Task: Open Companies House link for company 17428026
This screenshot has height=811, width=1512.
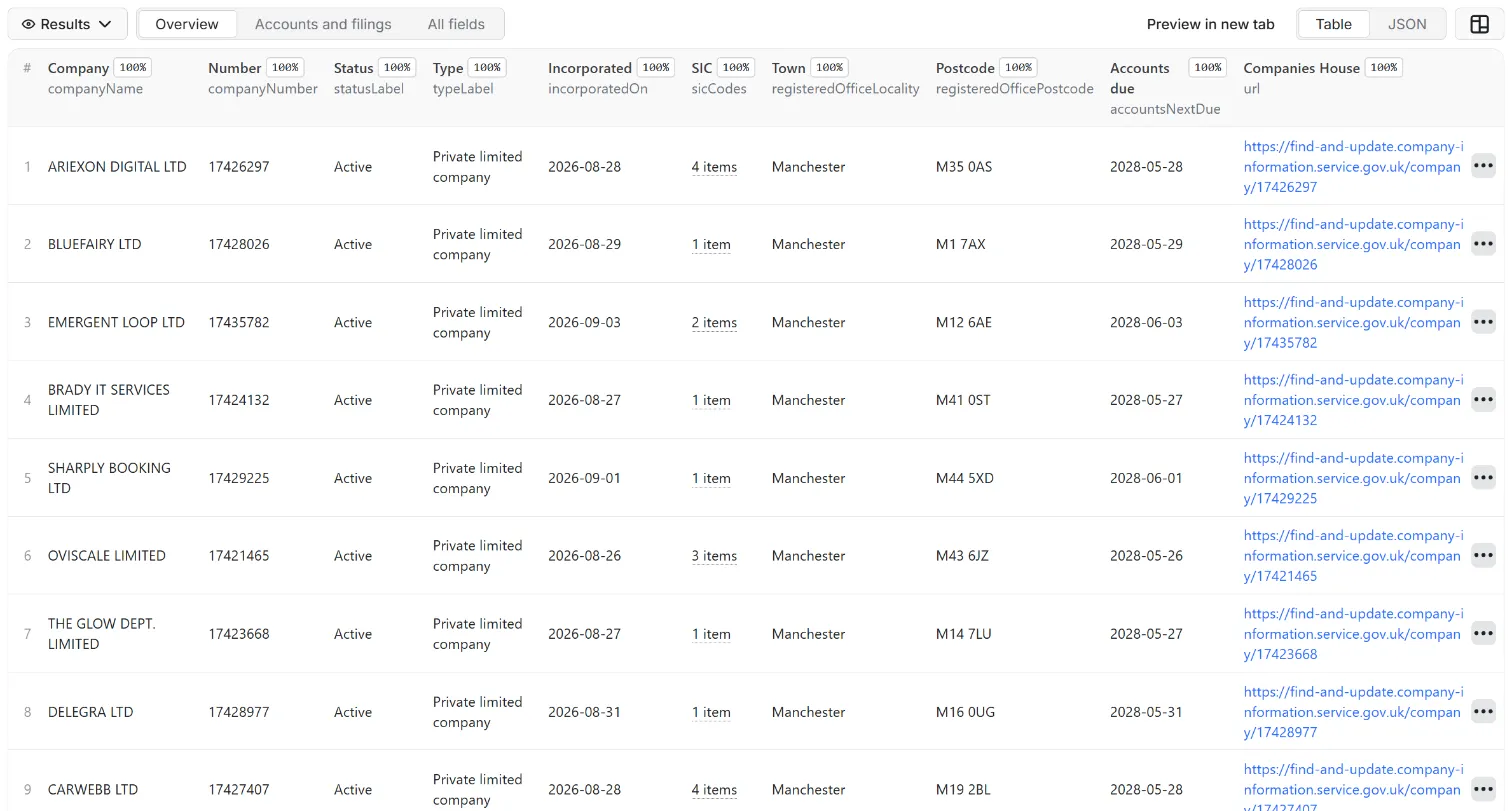Action: point(1353,244)
